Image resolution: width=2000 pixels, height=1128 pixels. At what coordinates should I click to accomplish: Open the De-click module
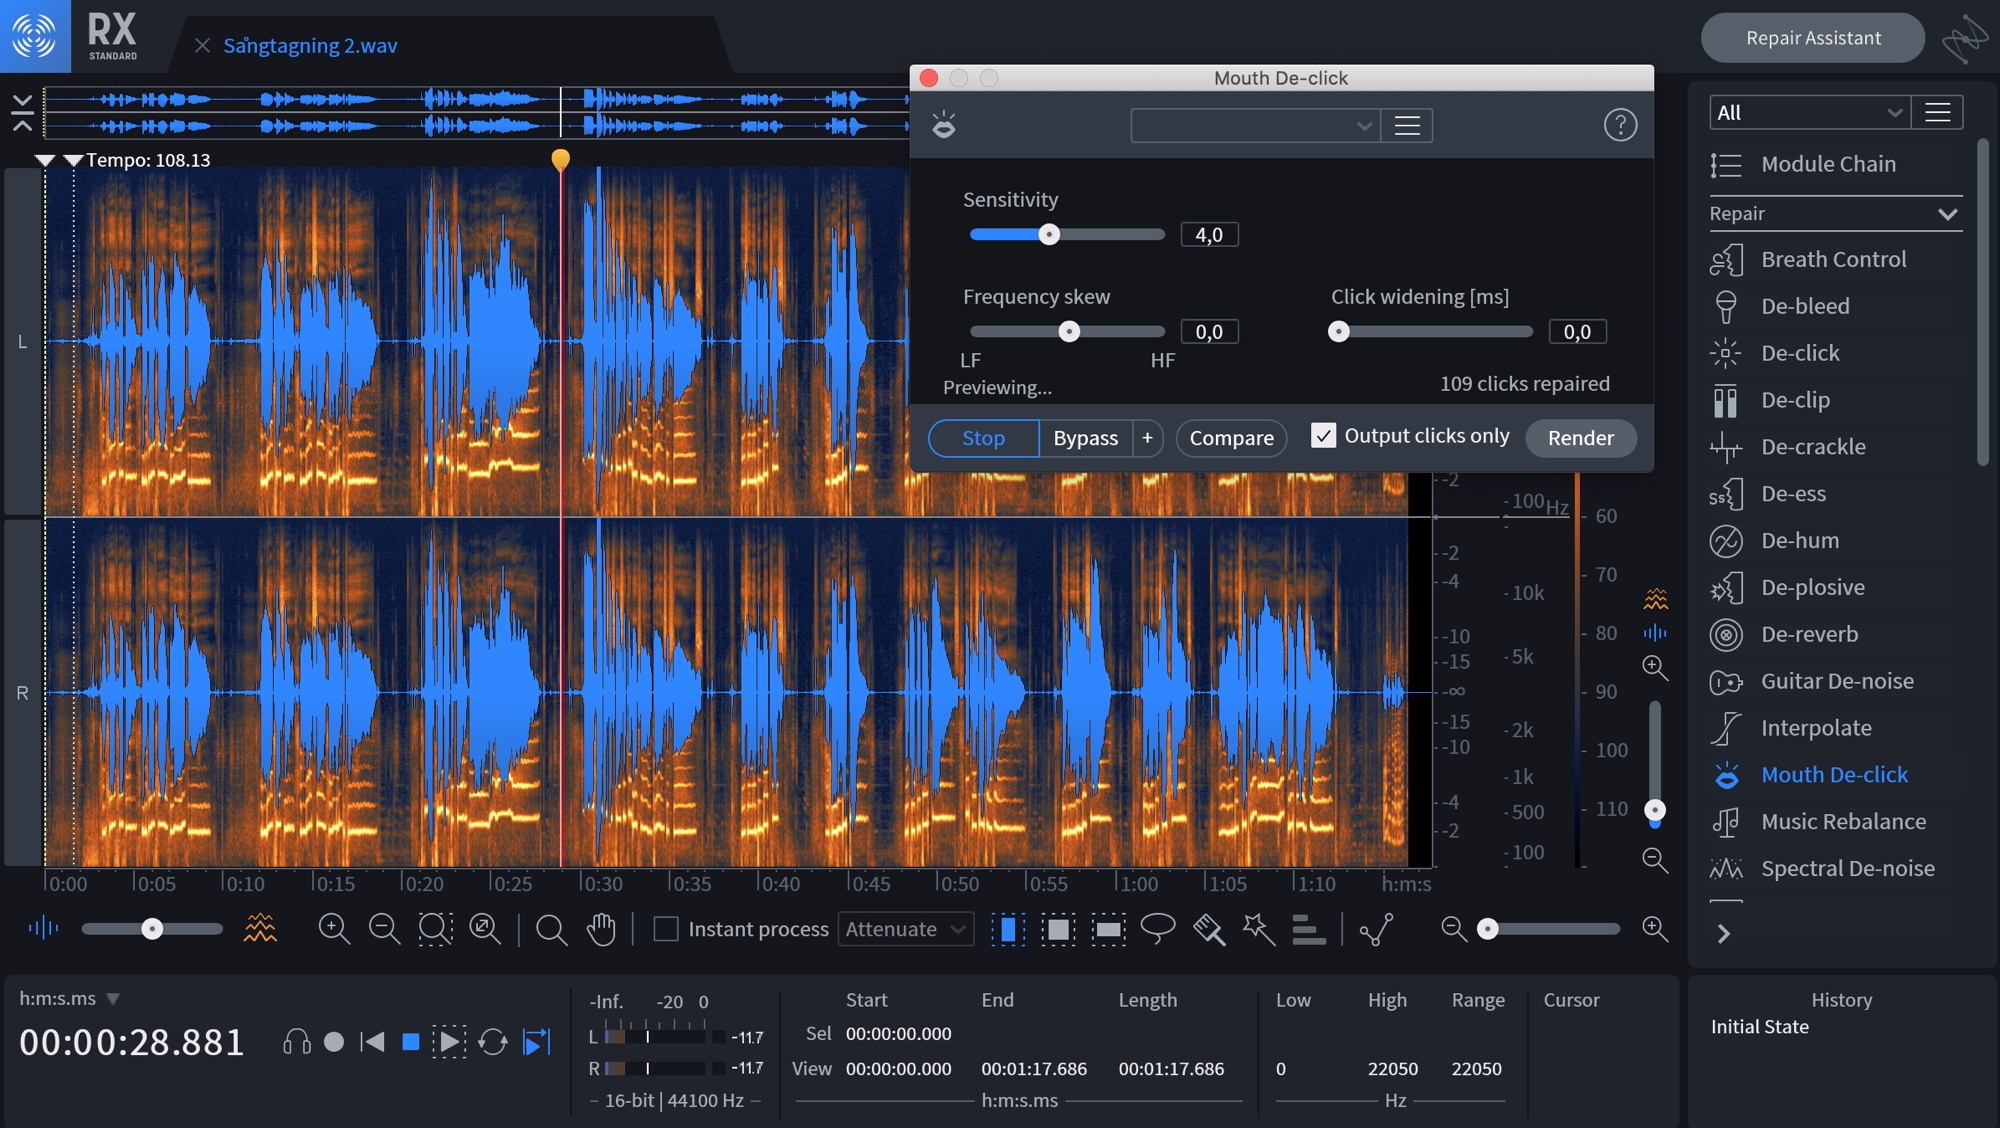1775,353
